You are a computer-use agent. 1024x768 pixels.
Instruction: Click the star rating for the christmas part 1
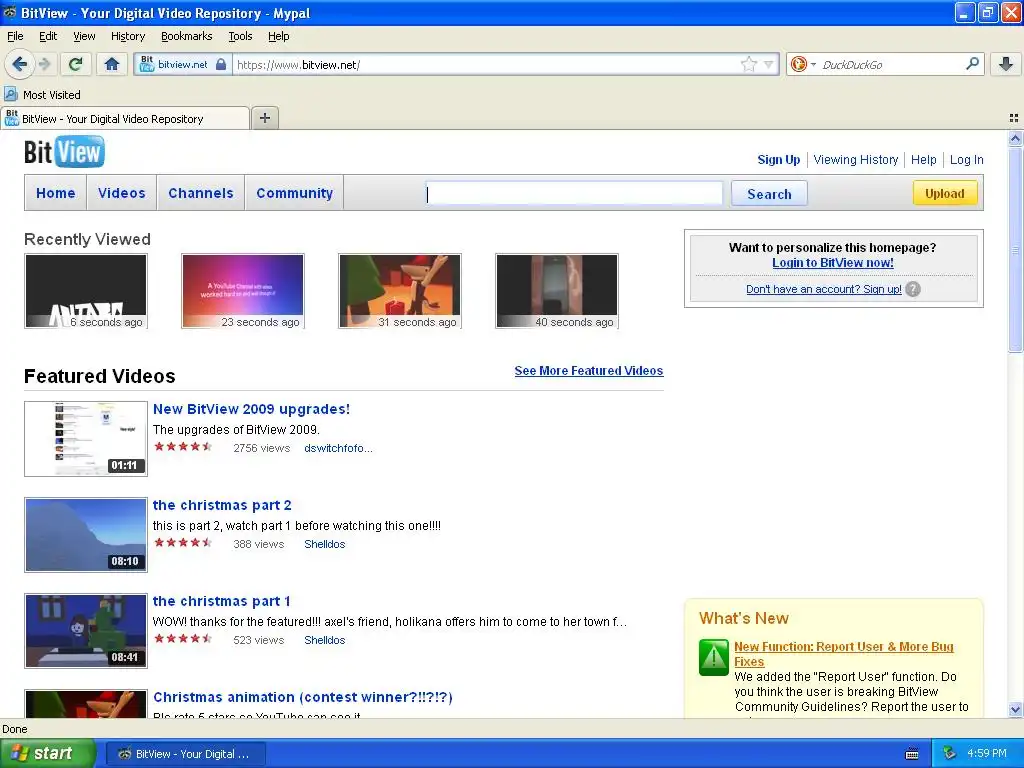[x=184, y=639]
